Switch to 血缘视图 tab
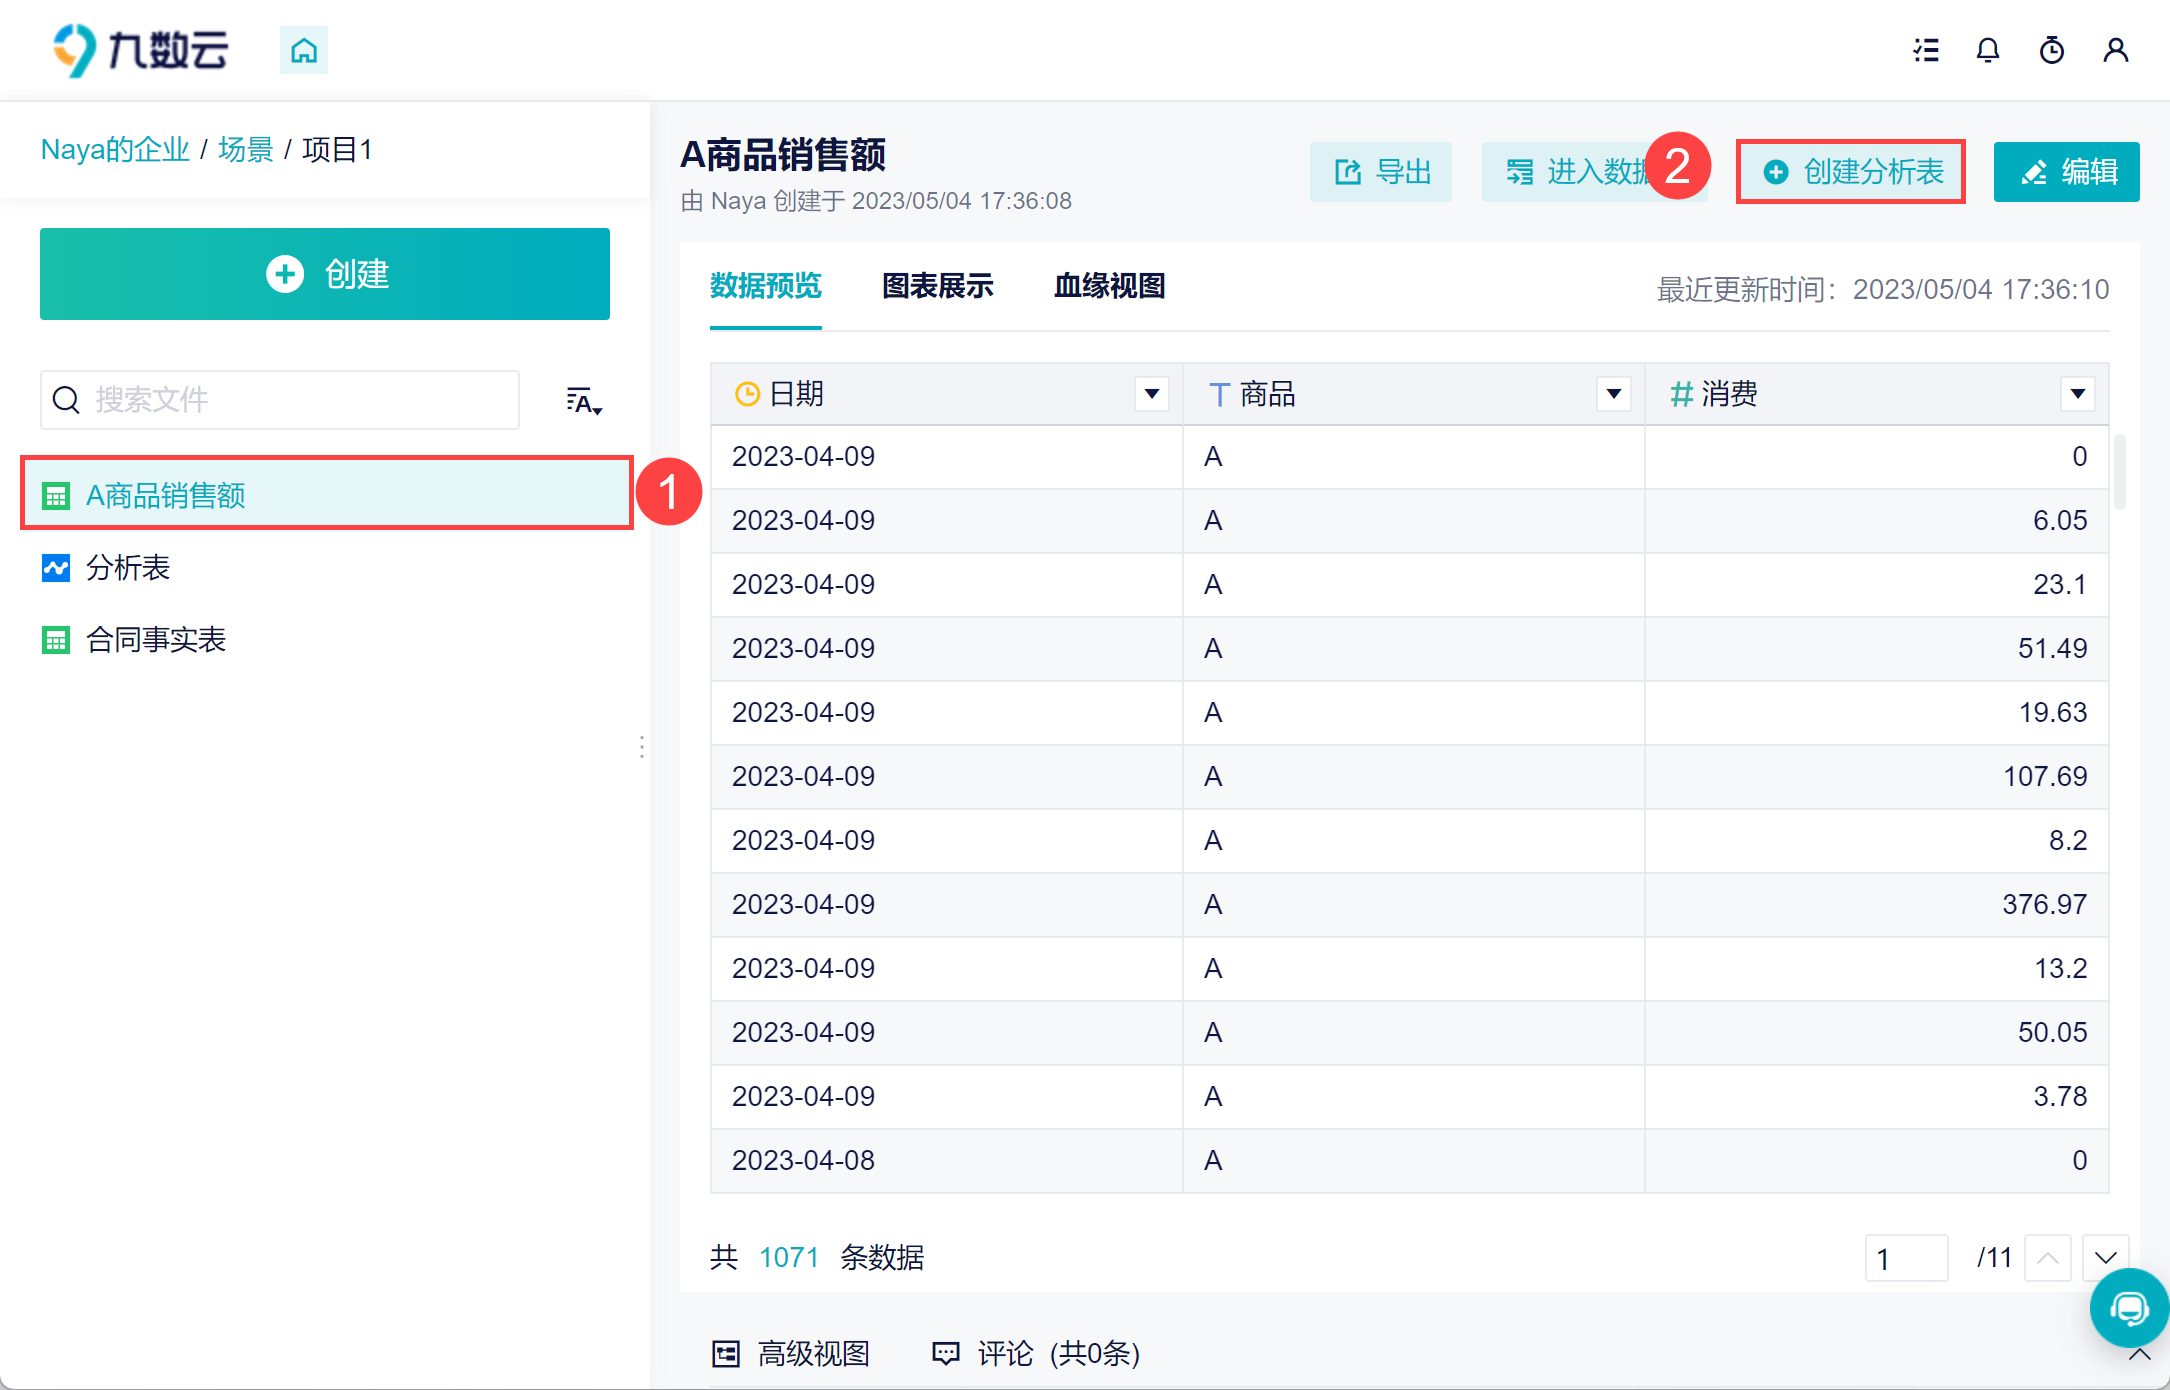 click(1109, 287)
